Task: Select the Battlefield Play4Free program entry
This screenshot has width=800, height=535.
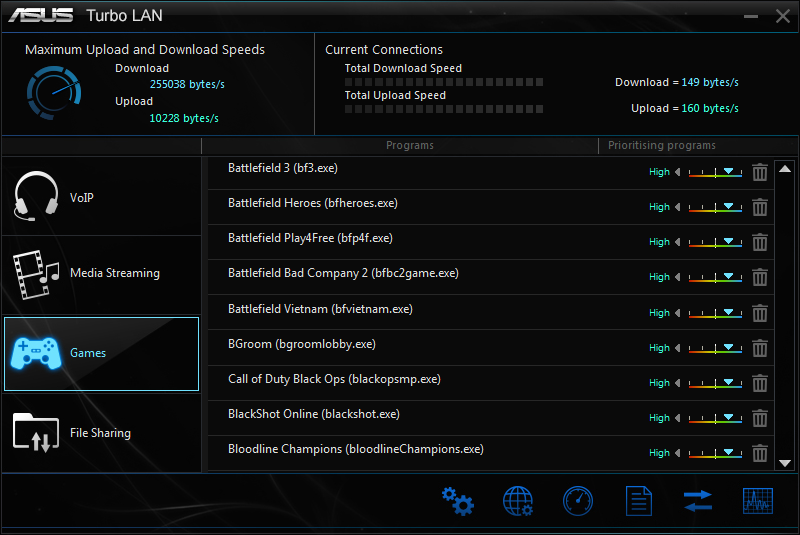Action: [310, 238]
